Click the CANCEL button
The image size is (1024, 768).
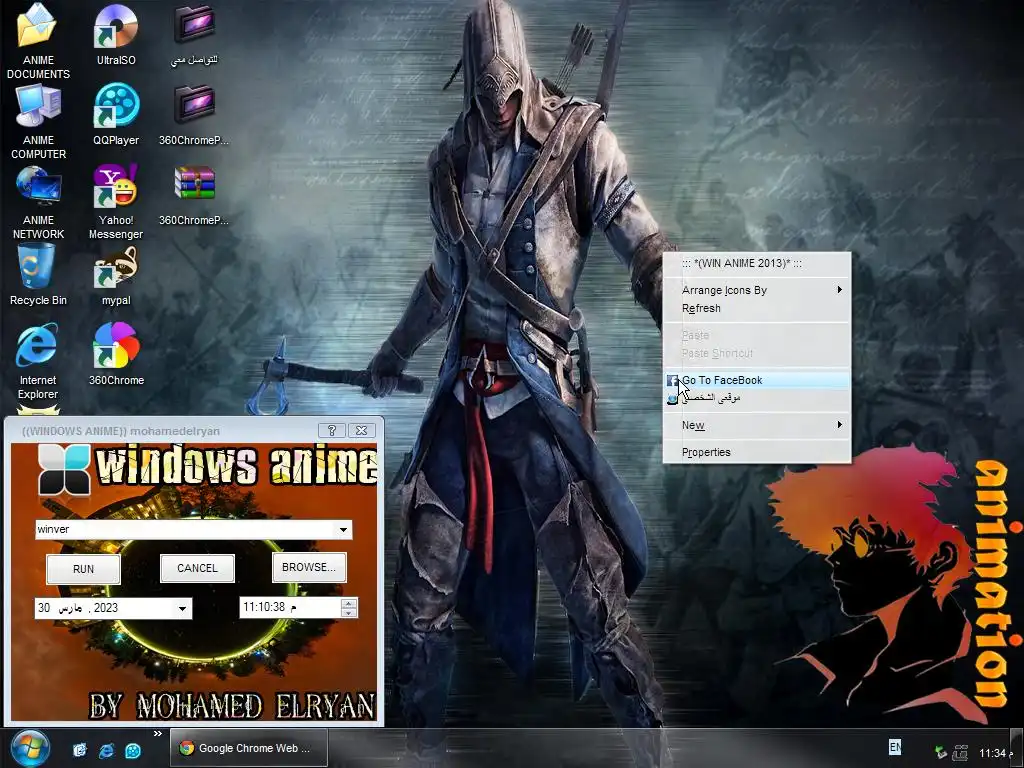pos(197,568)
